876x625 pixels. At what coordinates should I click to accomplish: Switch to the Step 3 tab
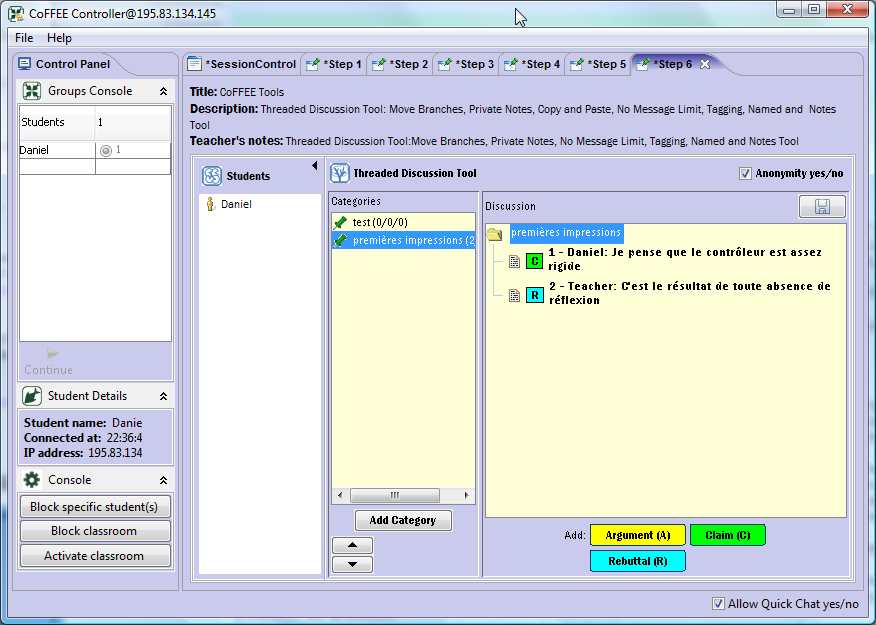(466, 64)
